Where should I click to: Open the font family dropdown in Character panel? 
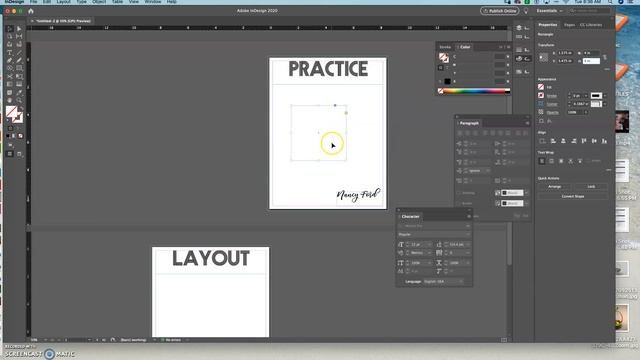[468, 226]
